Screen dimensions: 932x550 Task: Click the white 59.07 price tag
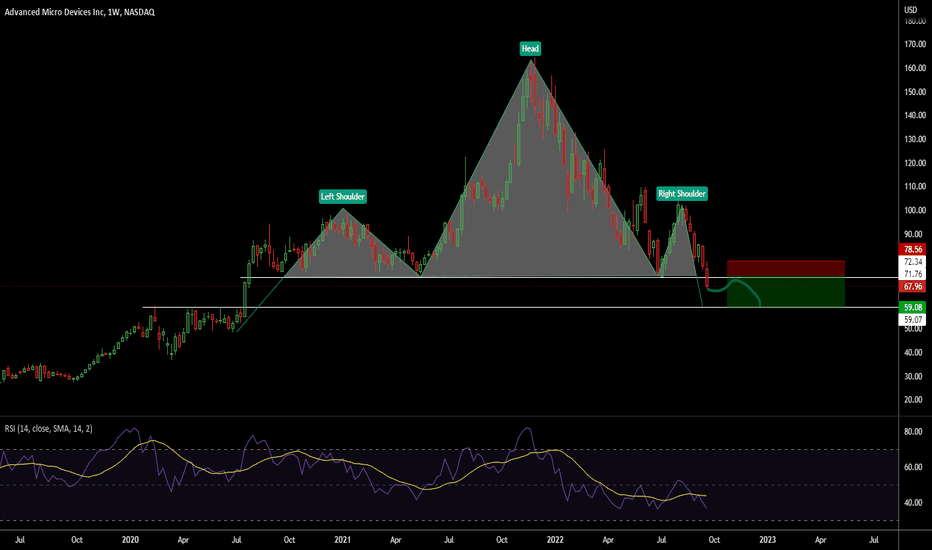[x=913, y=319]
